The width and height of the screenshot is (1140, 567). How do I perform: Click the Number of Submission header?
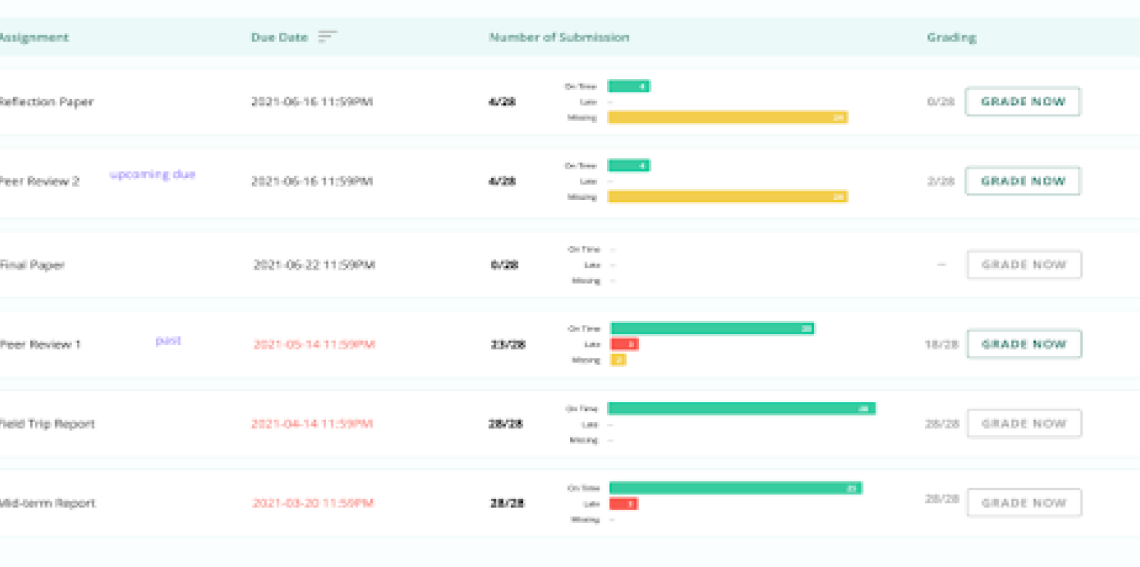559,37
